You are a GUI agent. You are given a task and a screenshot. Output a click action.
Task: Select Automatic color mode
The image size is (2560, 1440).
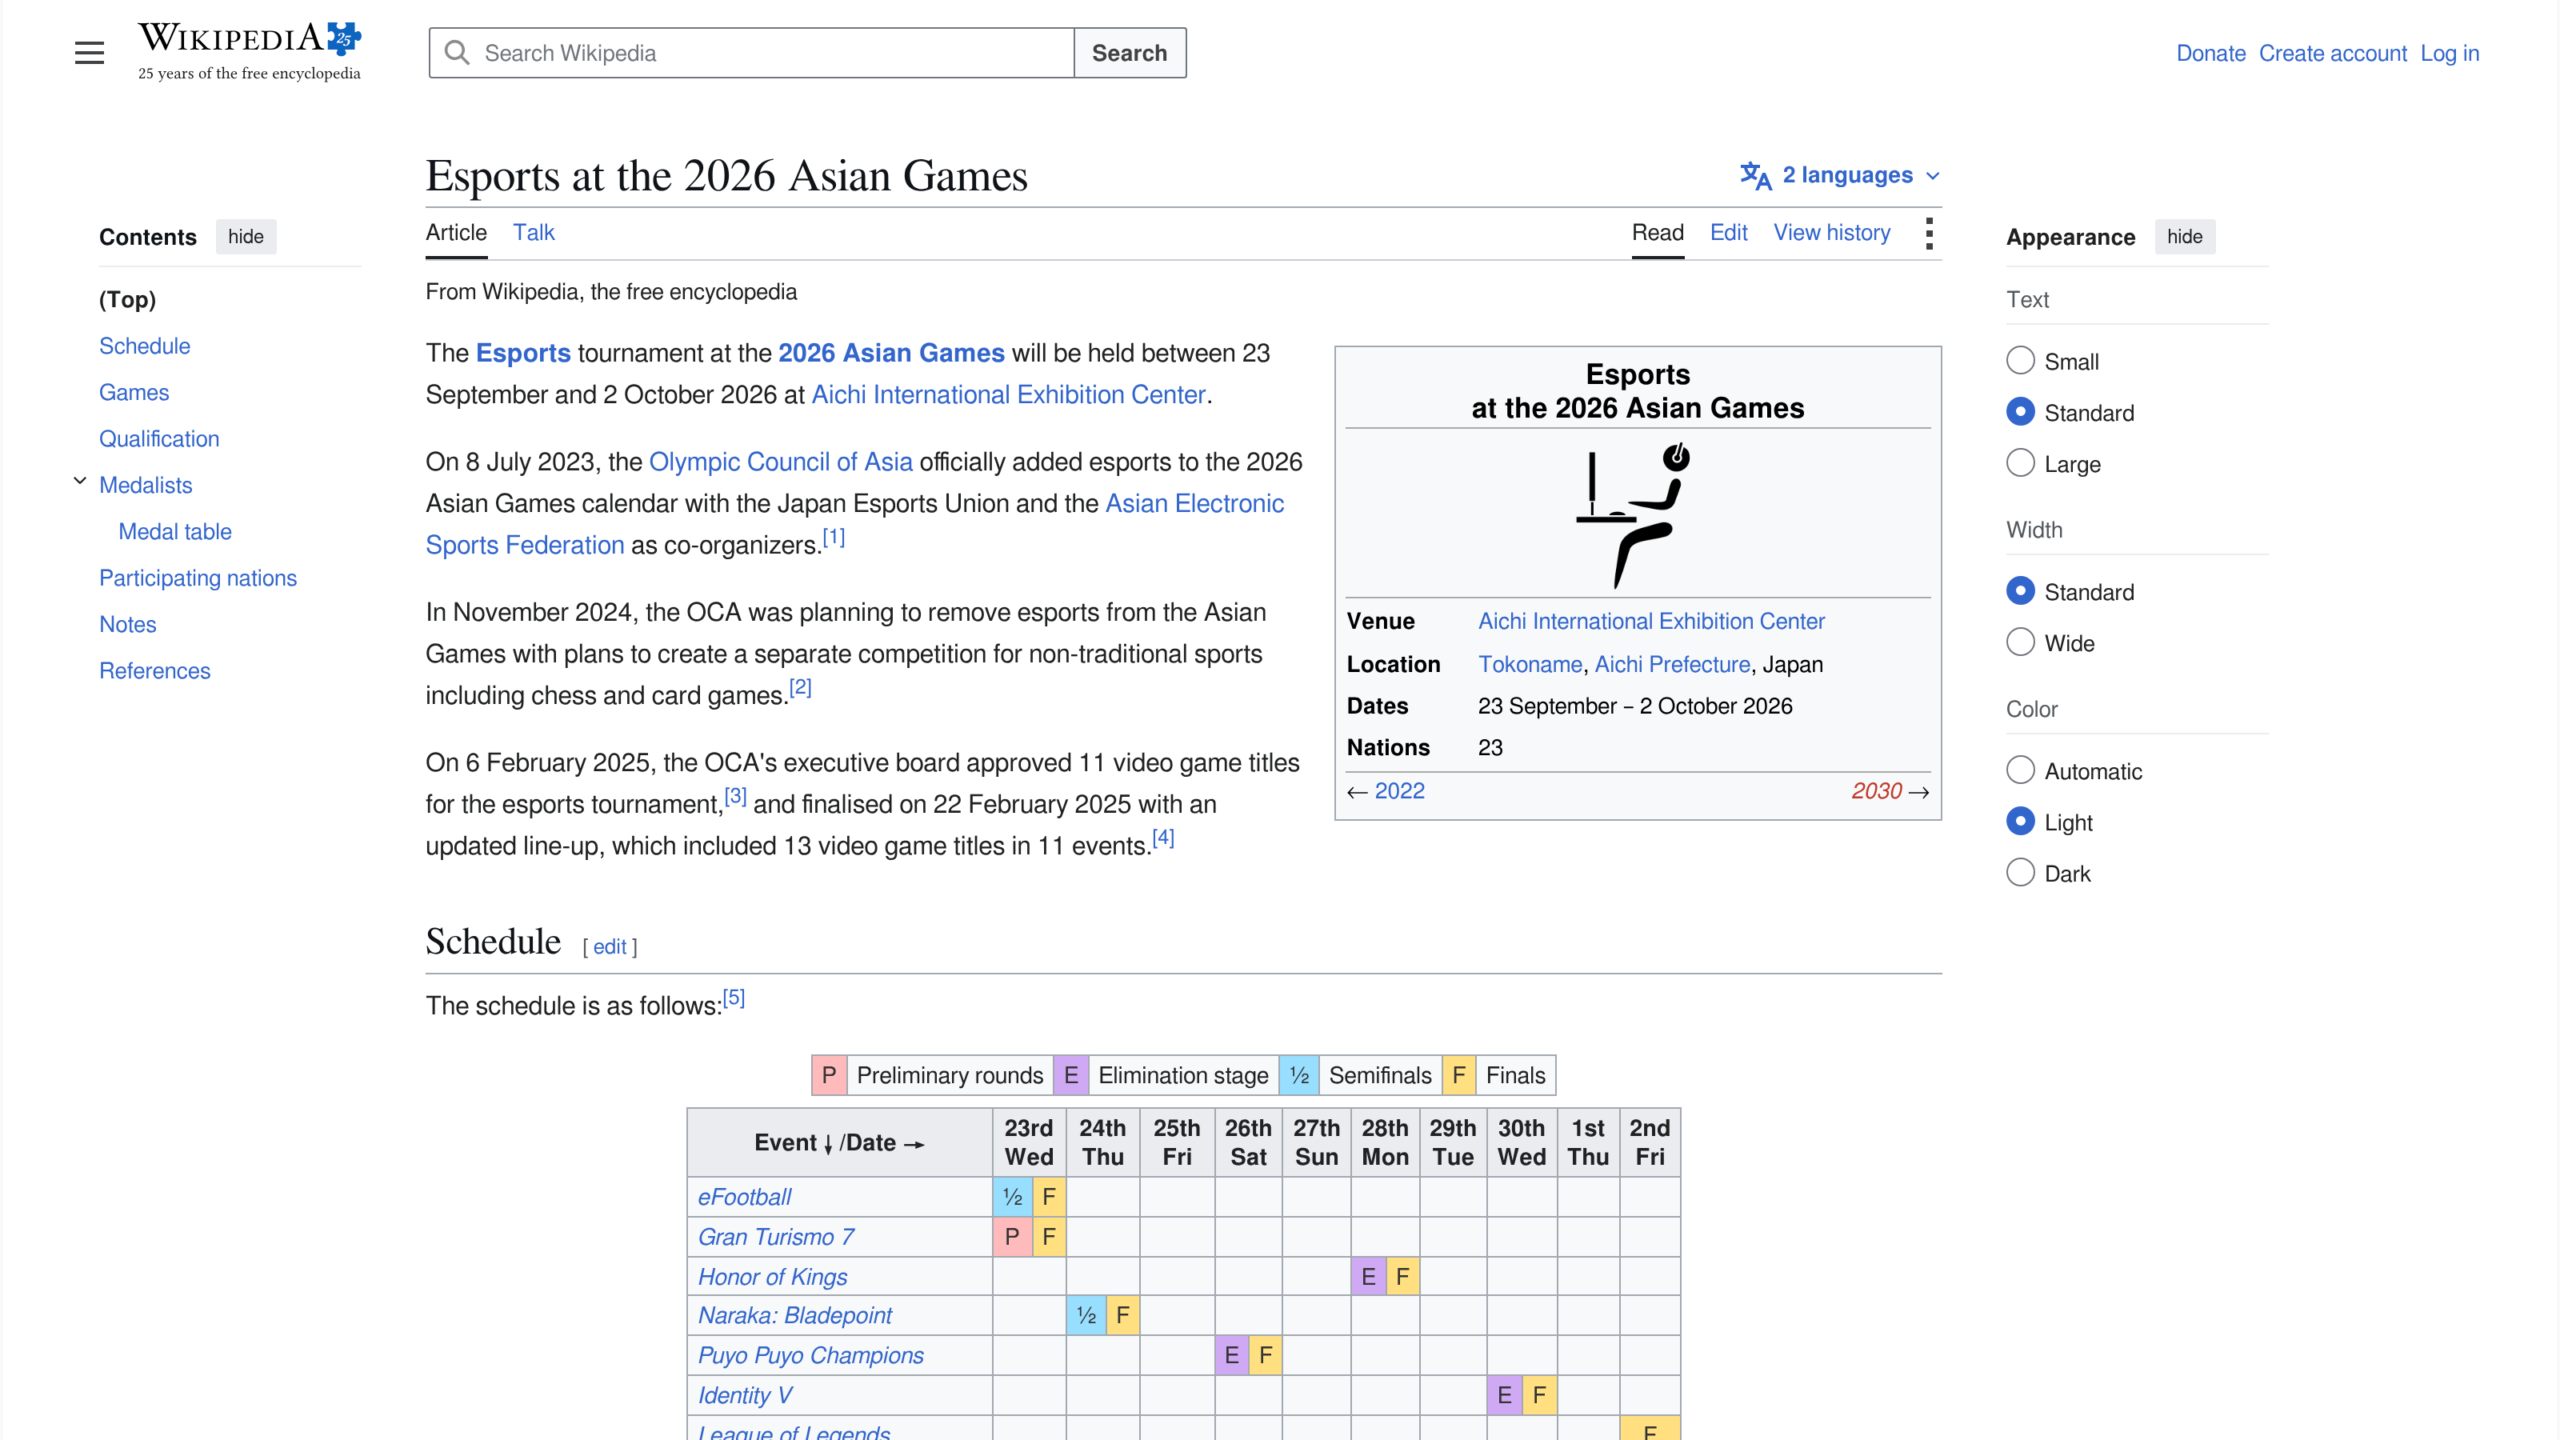click(x=2020, y=770)
